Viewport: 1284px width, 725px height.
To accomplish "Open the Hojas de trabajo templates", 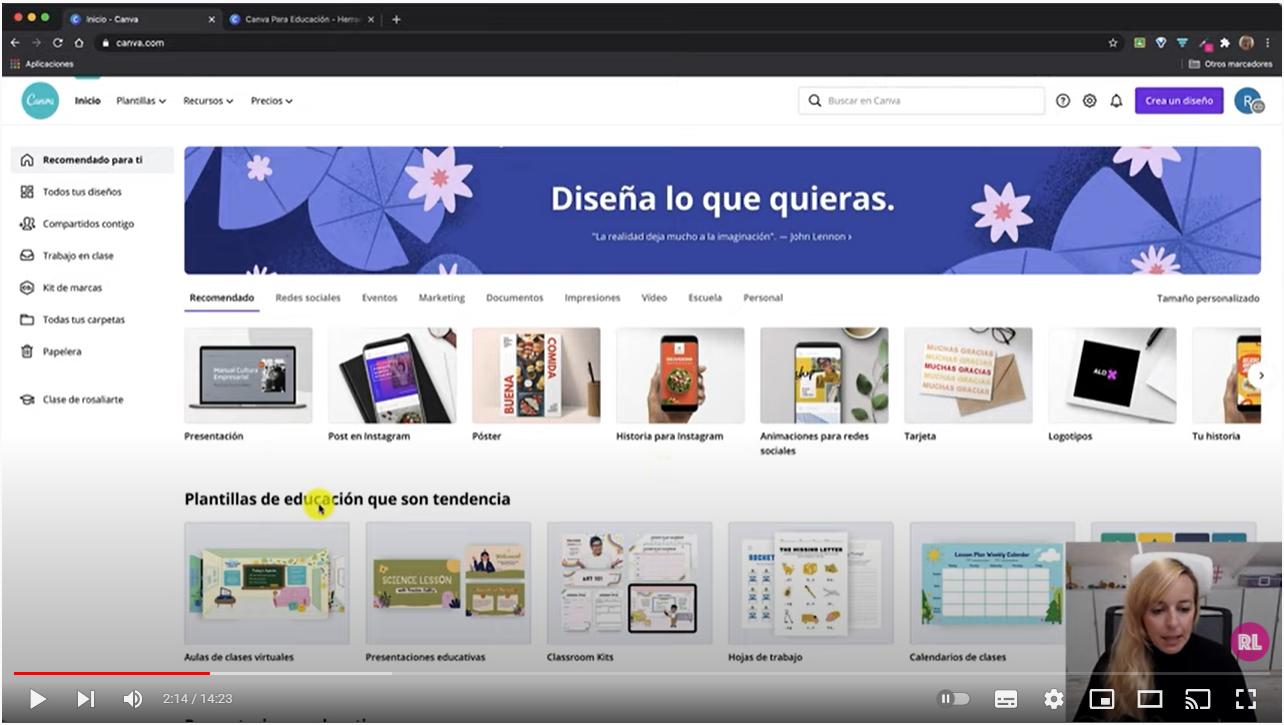I will click(x=811, y=583).
